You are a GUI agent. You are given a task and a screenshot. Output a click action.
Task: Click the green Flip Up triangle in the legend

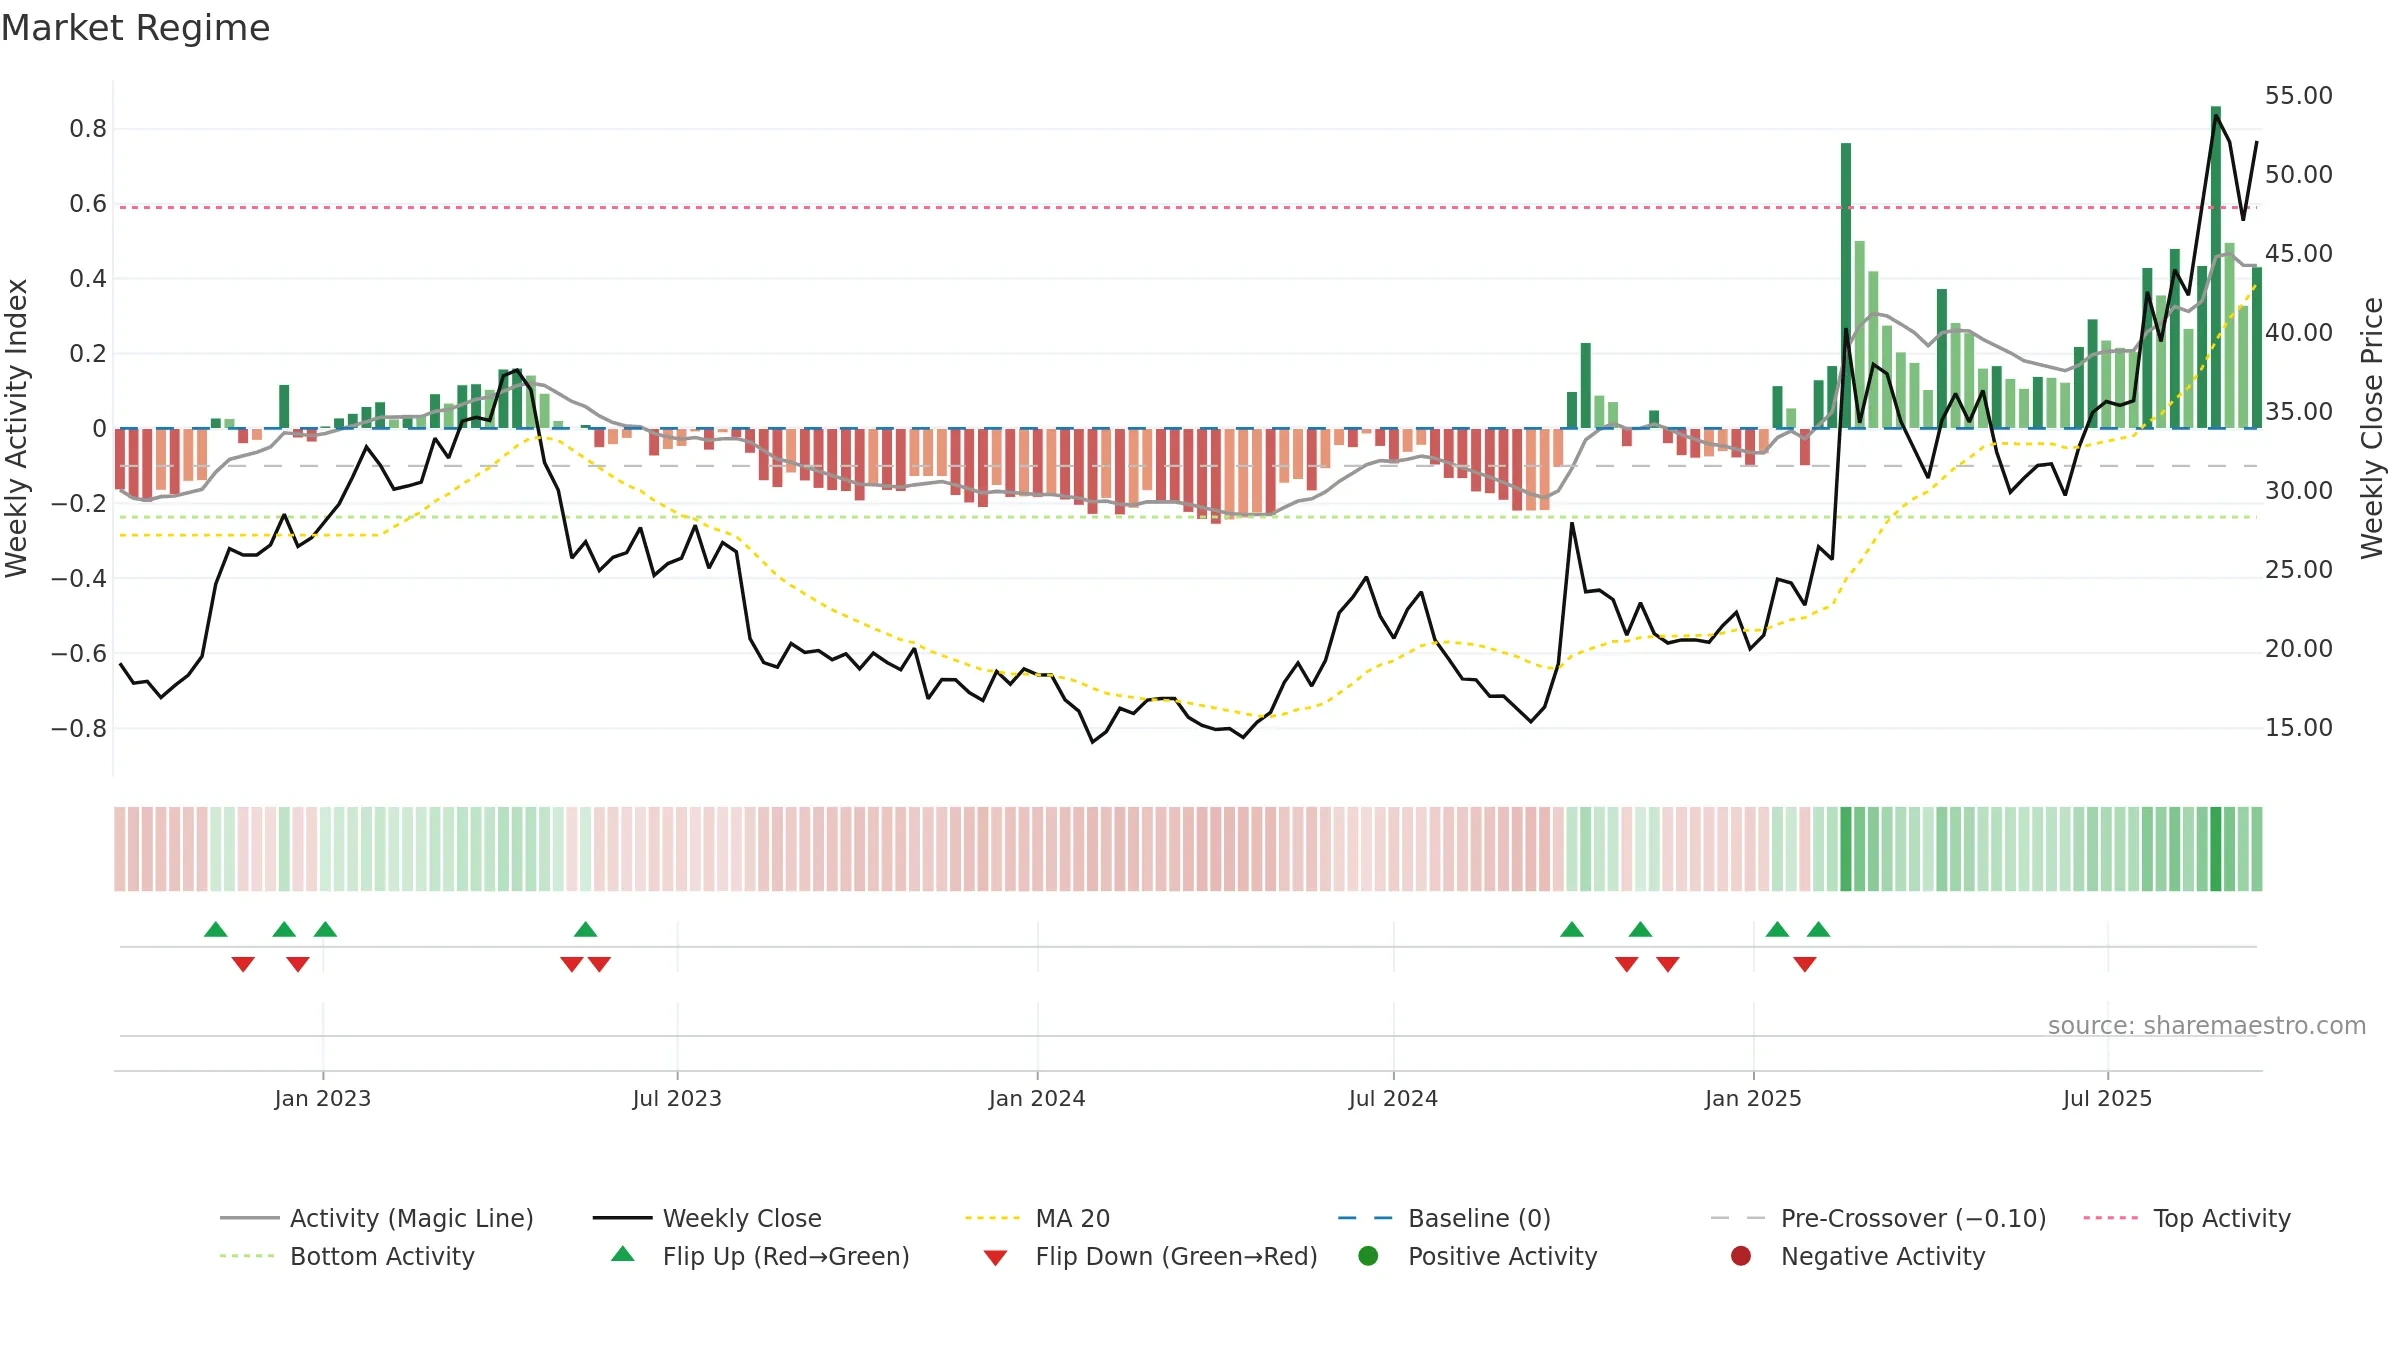pos(623,1254)
